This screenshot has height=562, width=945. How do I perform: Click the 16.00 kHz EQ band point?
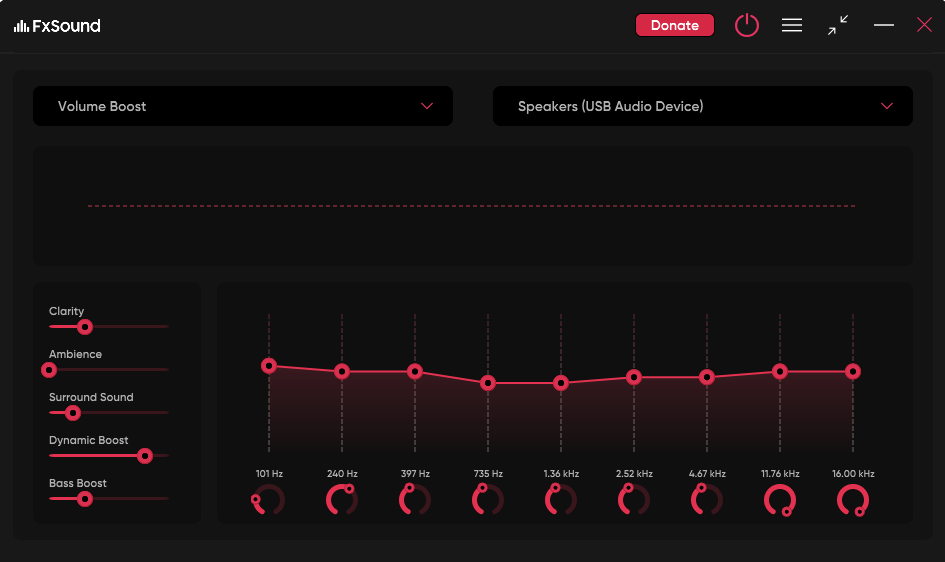853,372
